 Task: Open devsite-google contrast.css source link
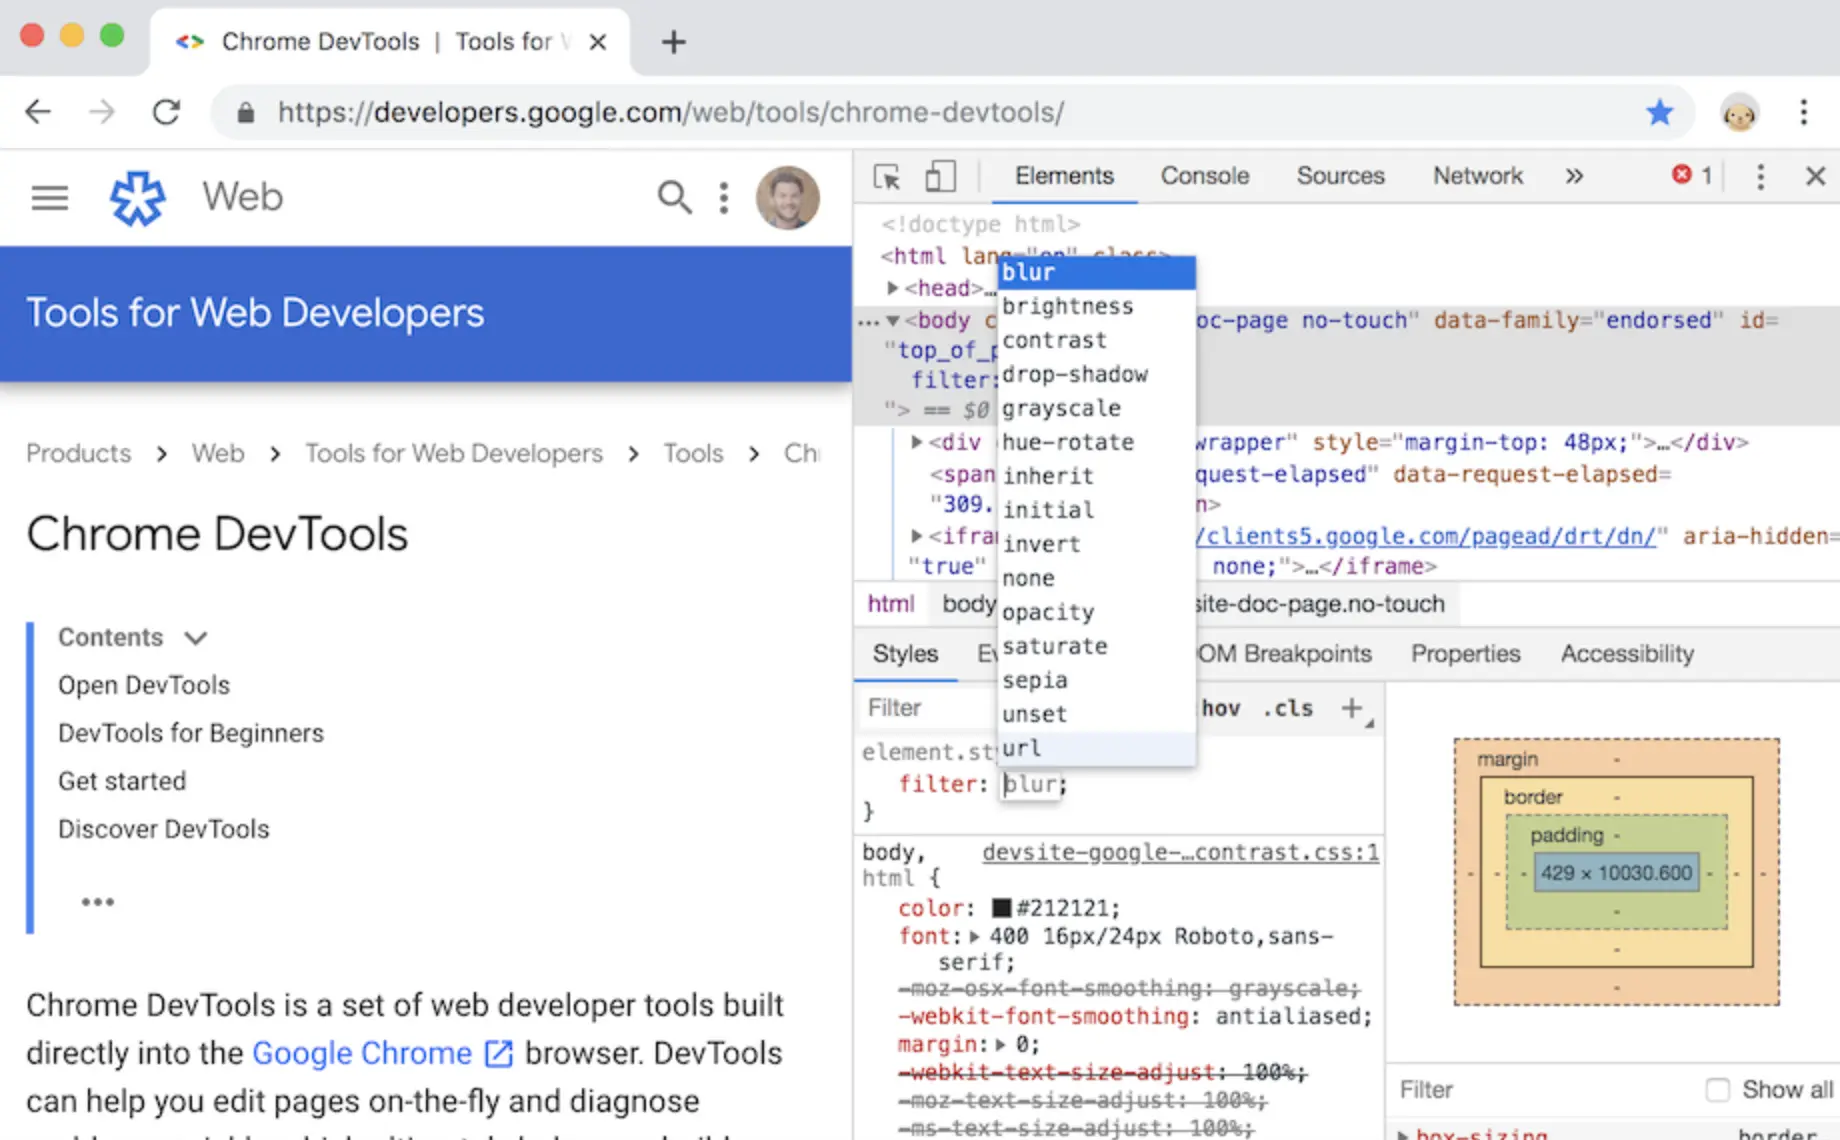click(1180, 852)
